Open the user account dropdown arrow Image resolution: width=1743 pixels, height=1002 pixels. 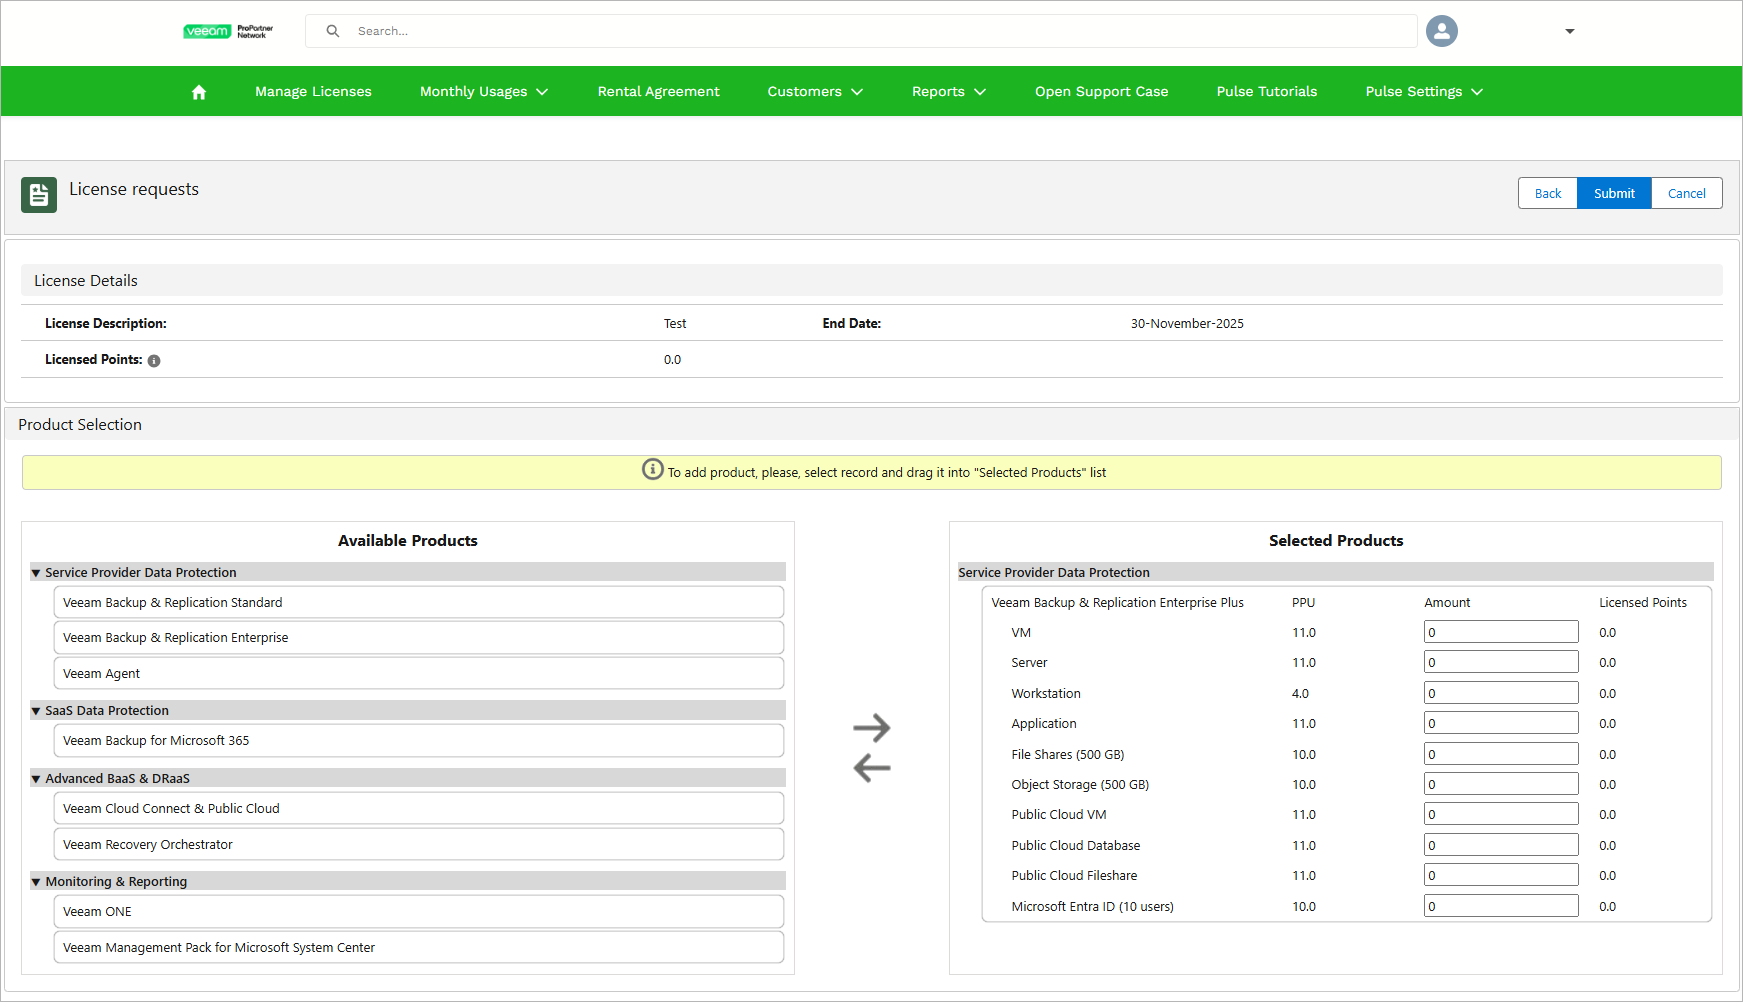(1570, 31)
